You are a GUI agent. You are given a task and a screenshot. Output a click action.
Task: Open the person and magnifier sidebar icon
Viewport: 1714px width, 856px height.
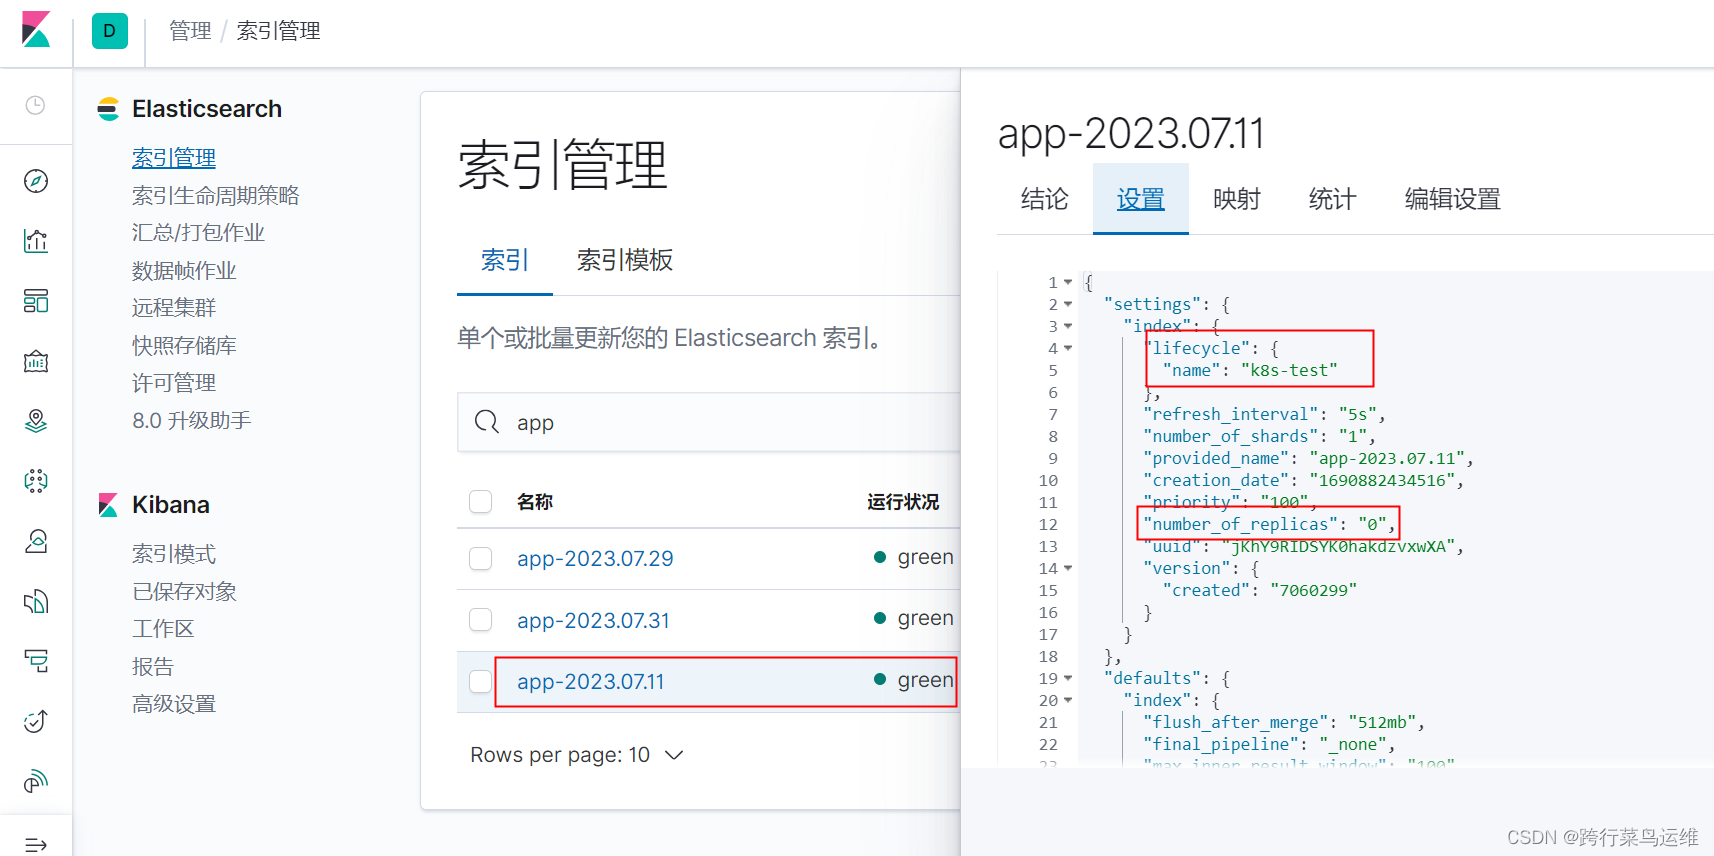[x=36, y=541]
